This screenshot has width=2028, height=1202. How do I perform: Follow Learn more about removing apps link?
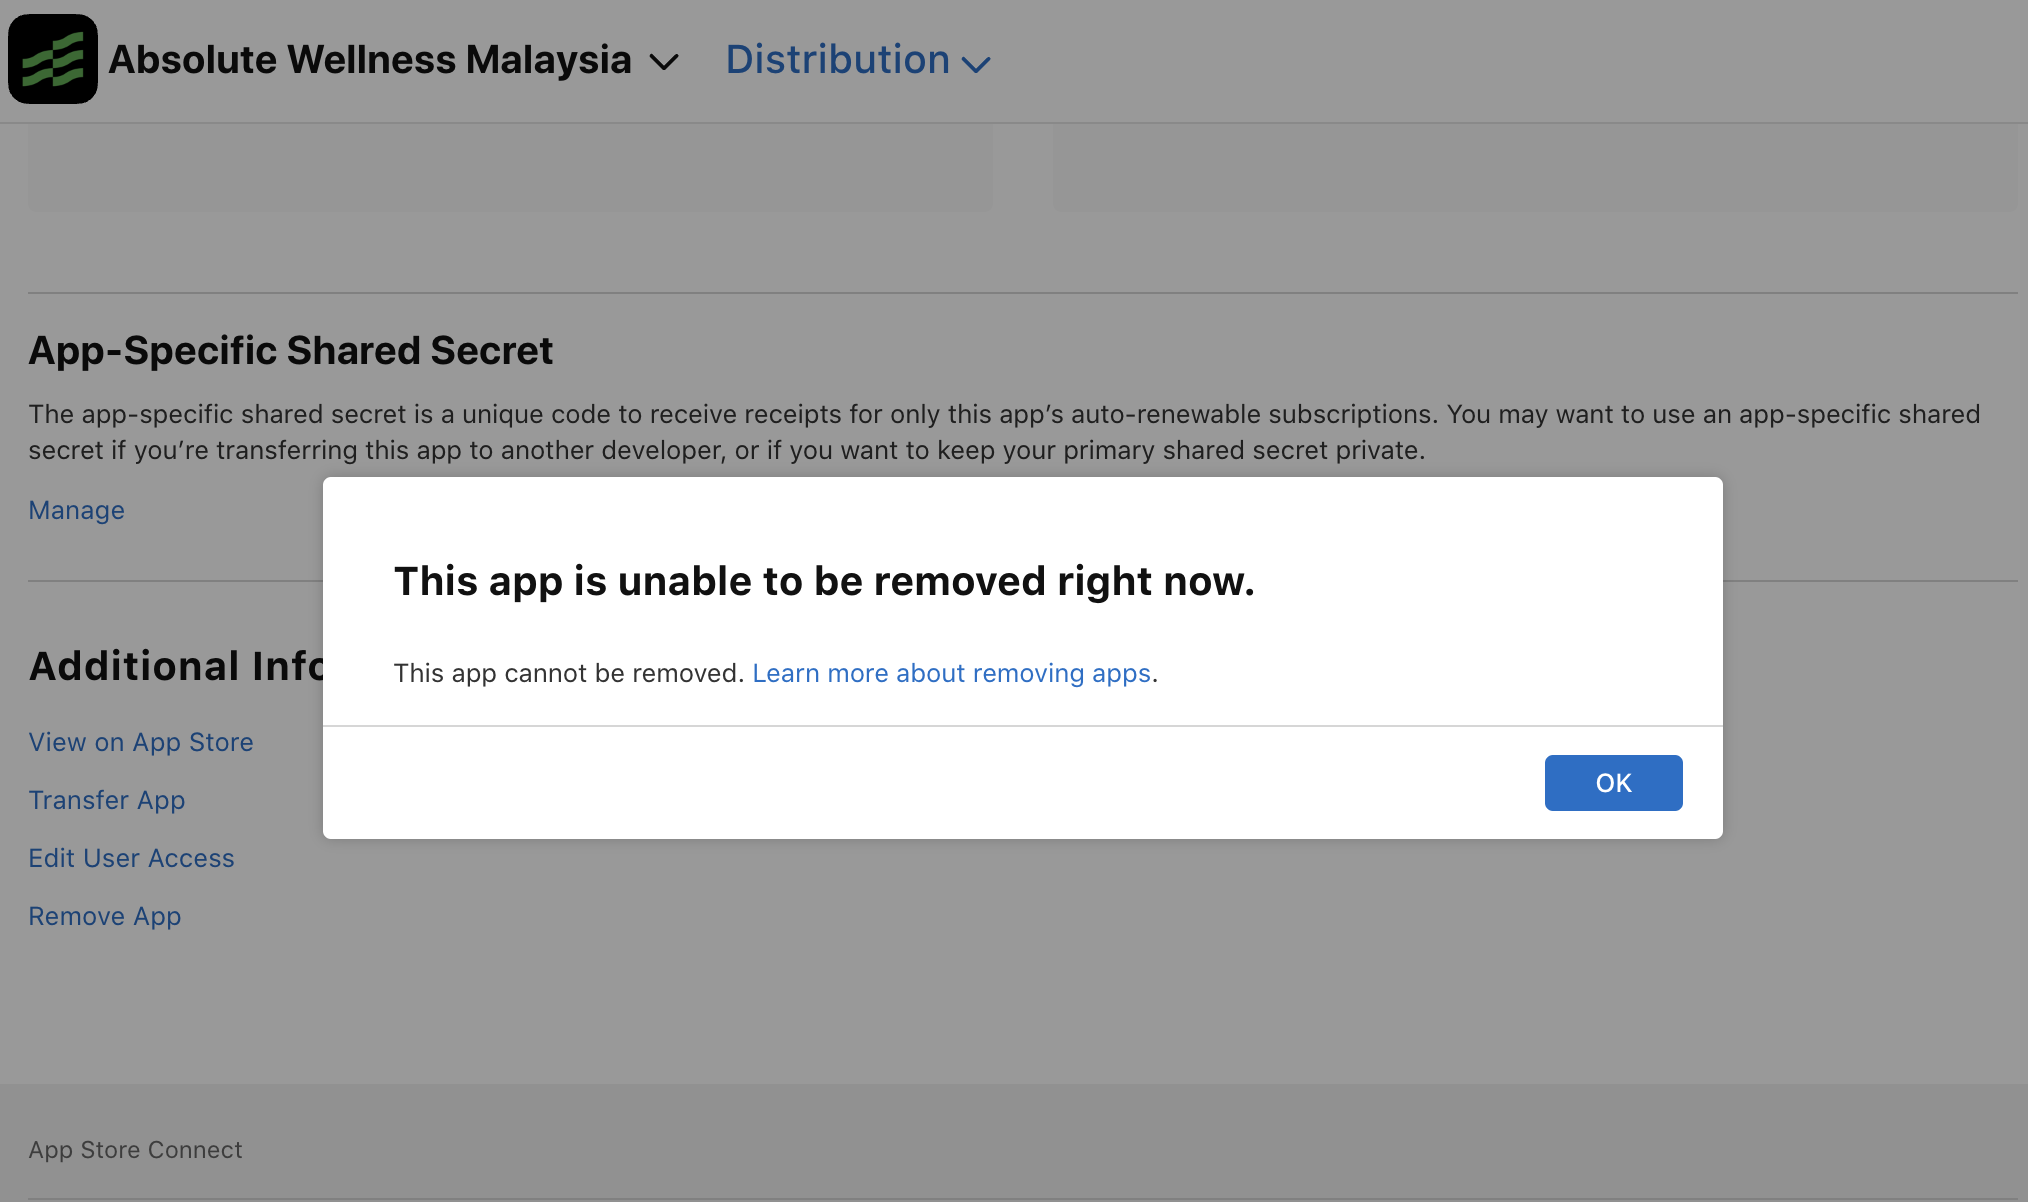[951, 673]
